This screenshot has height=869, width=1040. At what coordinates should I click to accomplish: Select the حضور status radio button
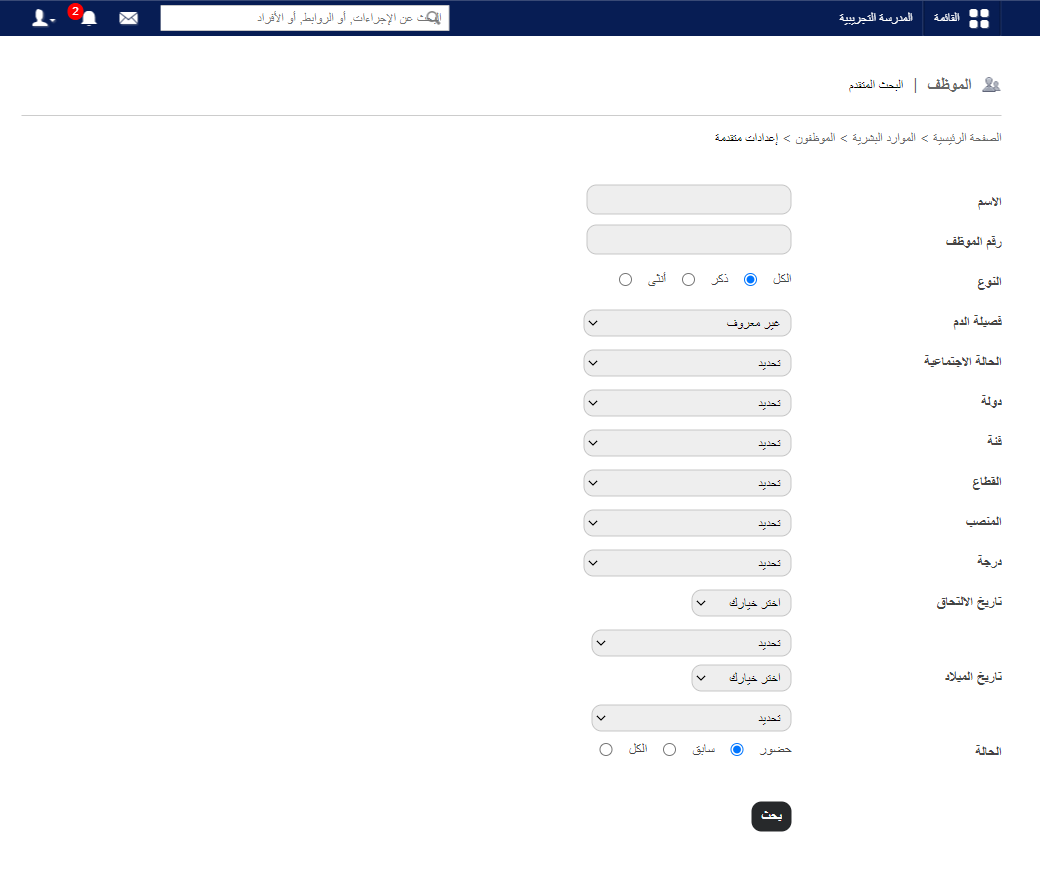[737, 750]
